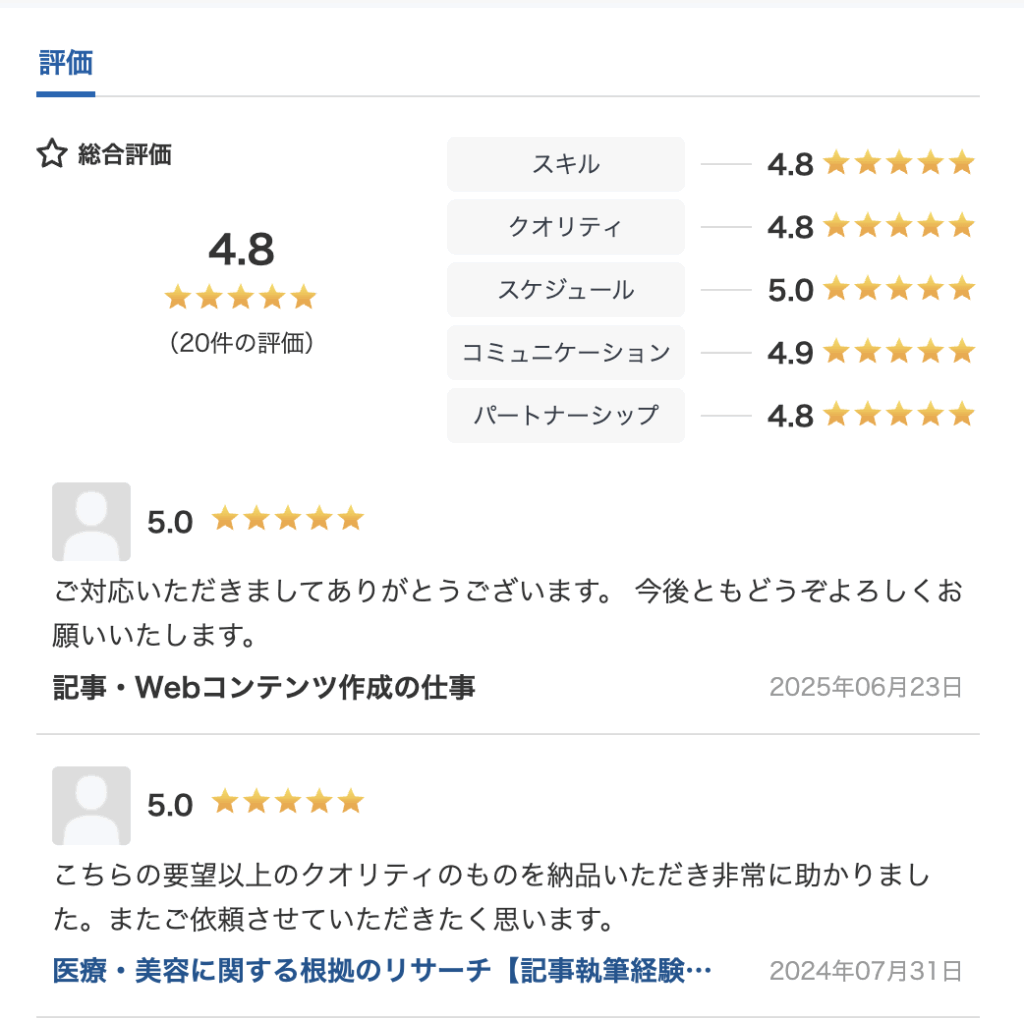1024x1022 pixels.
Task: Select the パートナーシップ rating label
Action: coord(566,415)
